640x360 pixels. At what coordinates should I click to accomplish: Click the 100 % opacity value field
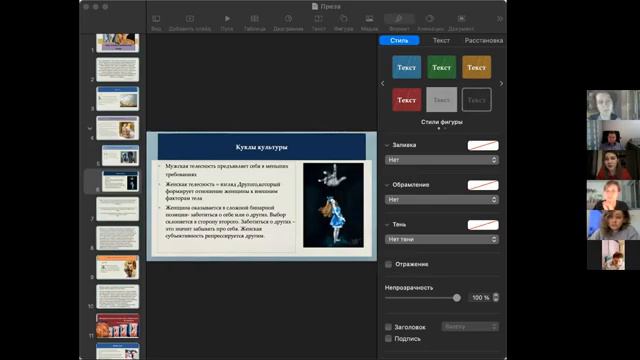coord(480,298)
